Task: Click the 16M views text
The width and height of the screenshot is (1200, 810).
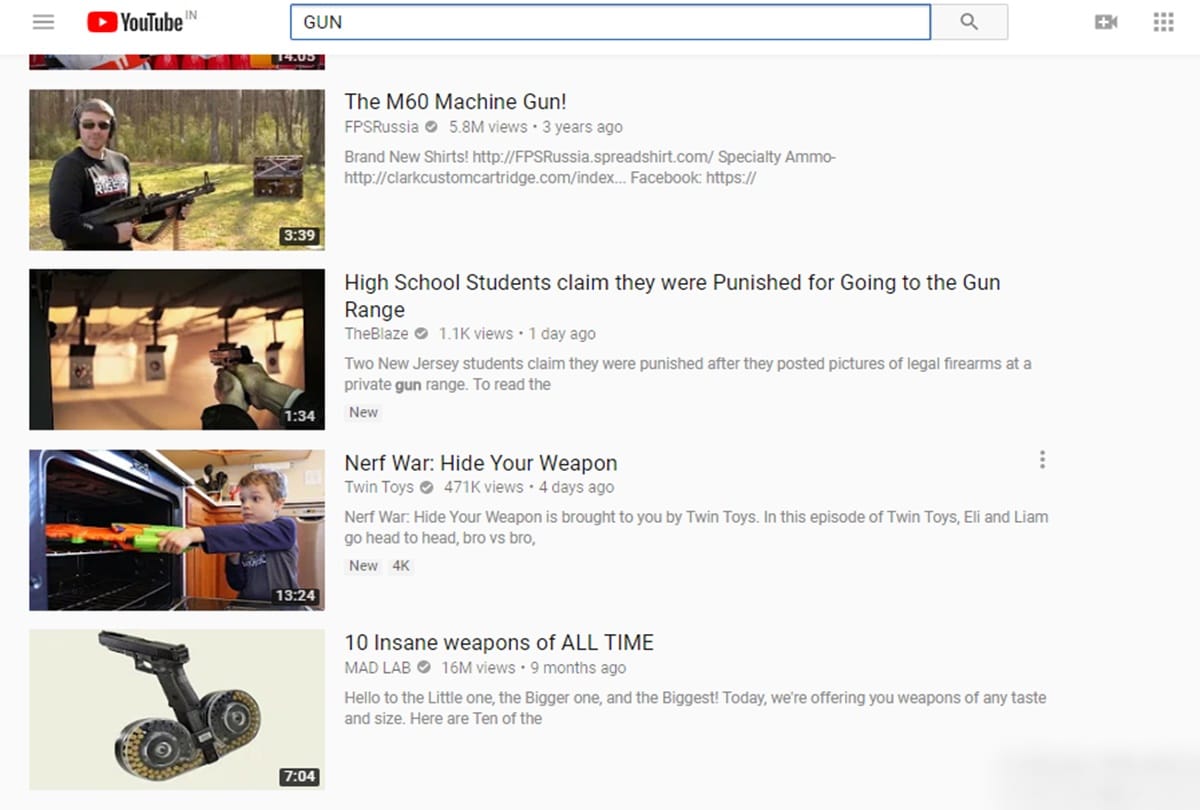Action: point(478,668)
